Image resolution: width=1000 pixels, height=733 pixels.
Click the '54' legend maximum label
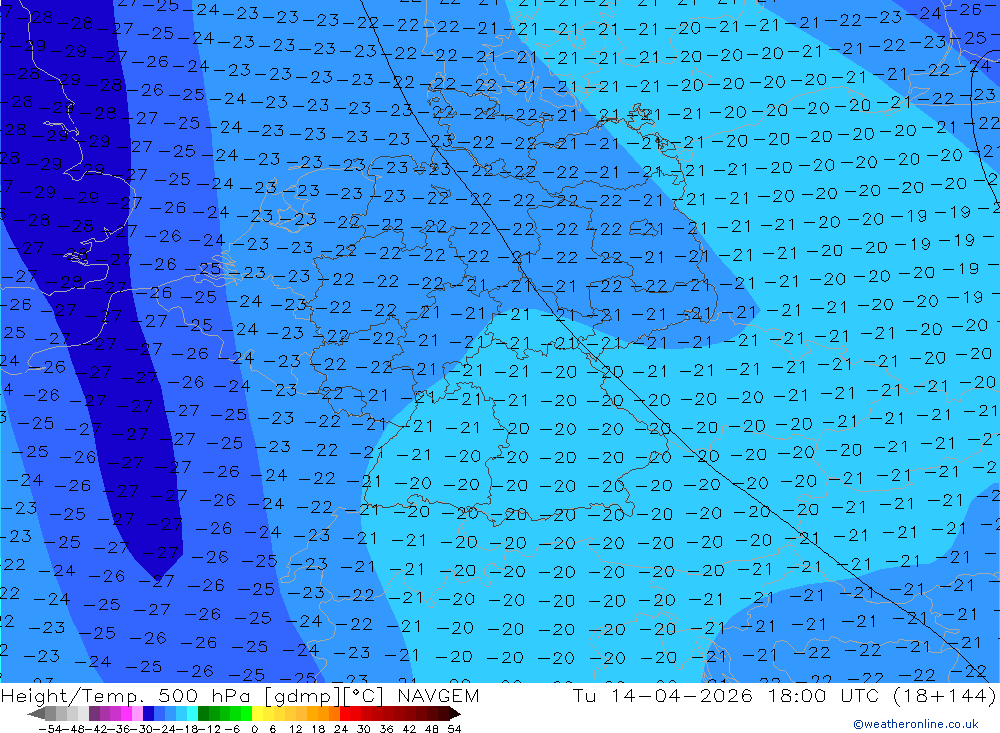(454, 729)
